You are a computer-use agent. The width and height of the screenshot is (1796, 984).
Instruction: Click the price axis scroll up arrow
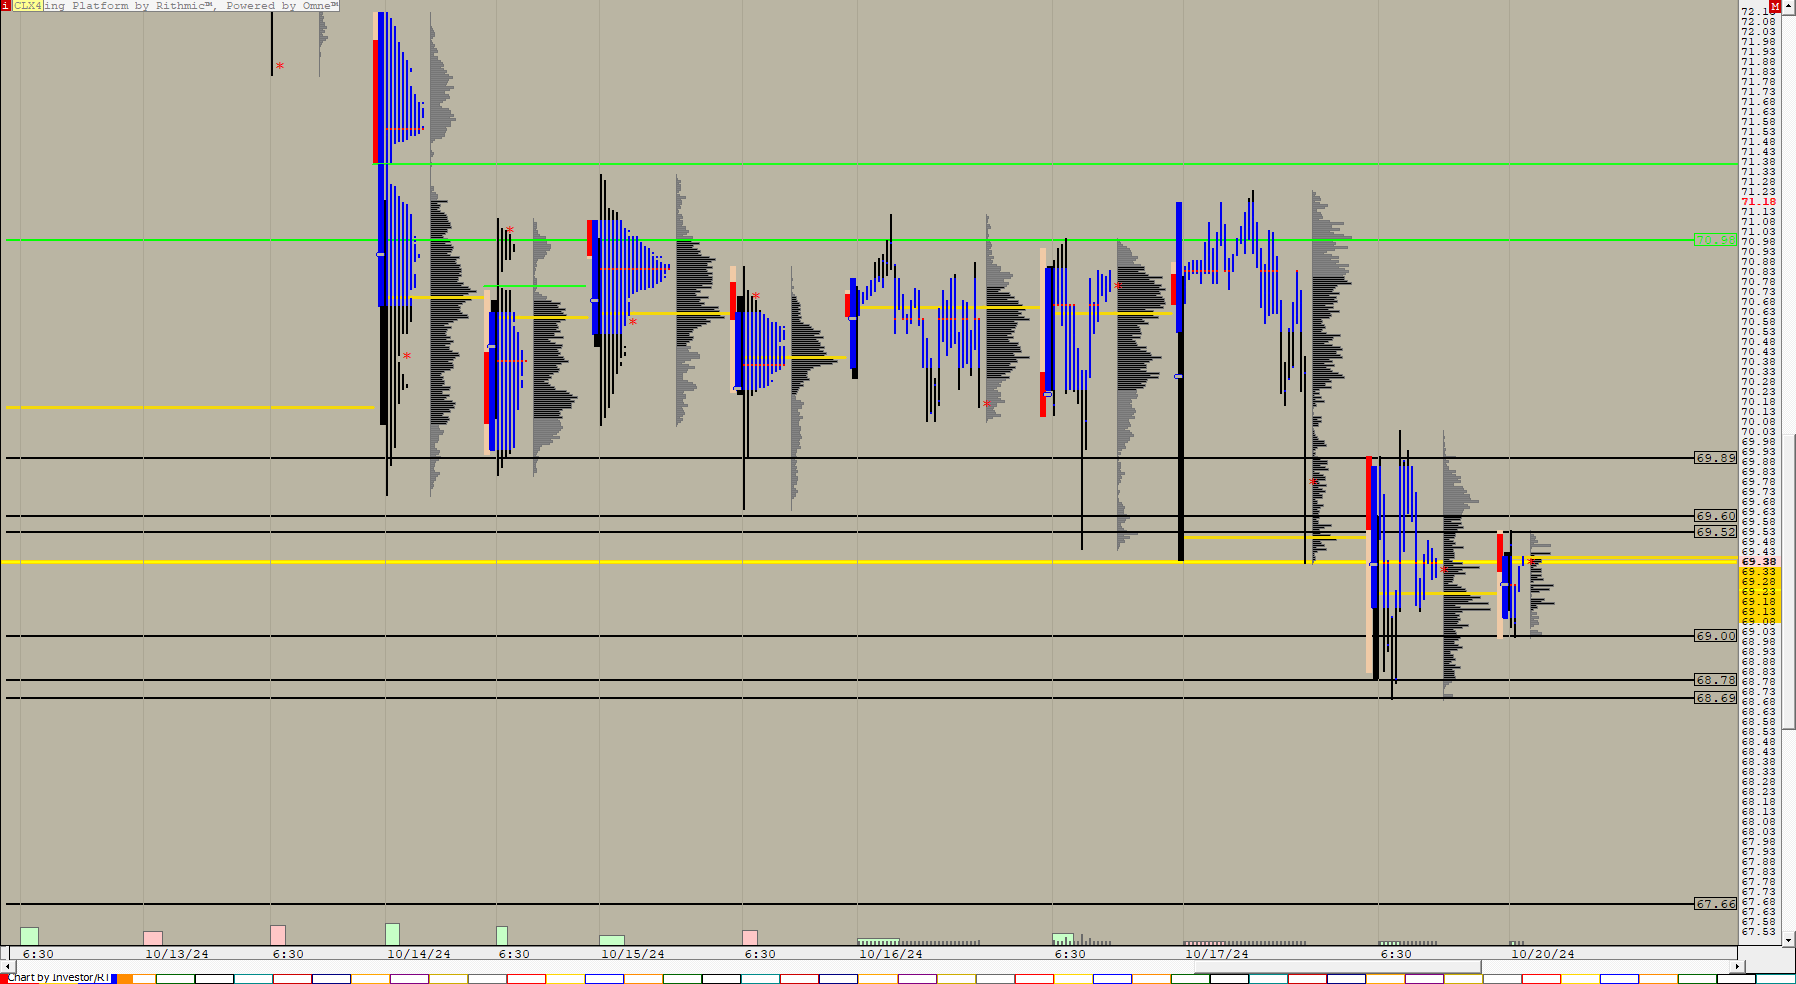click(1789, 6)
